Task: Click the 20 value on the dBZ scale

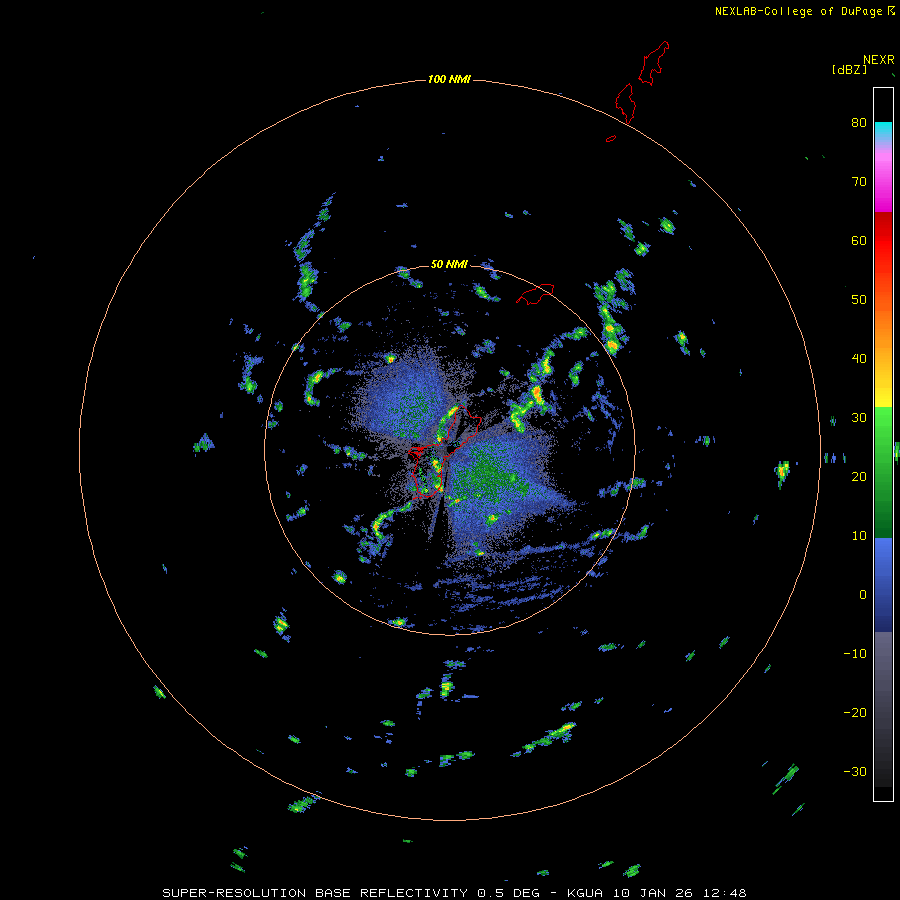Action: 859,477
